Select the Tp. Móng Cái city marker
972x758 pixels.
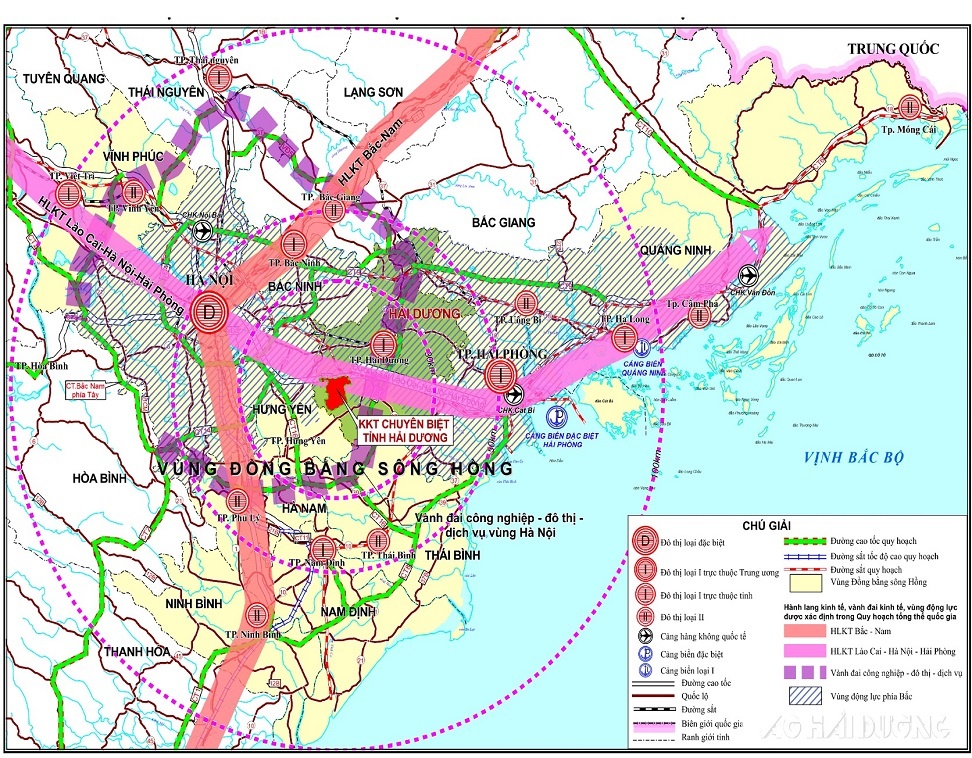909,107
